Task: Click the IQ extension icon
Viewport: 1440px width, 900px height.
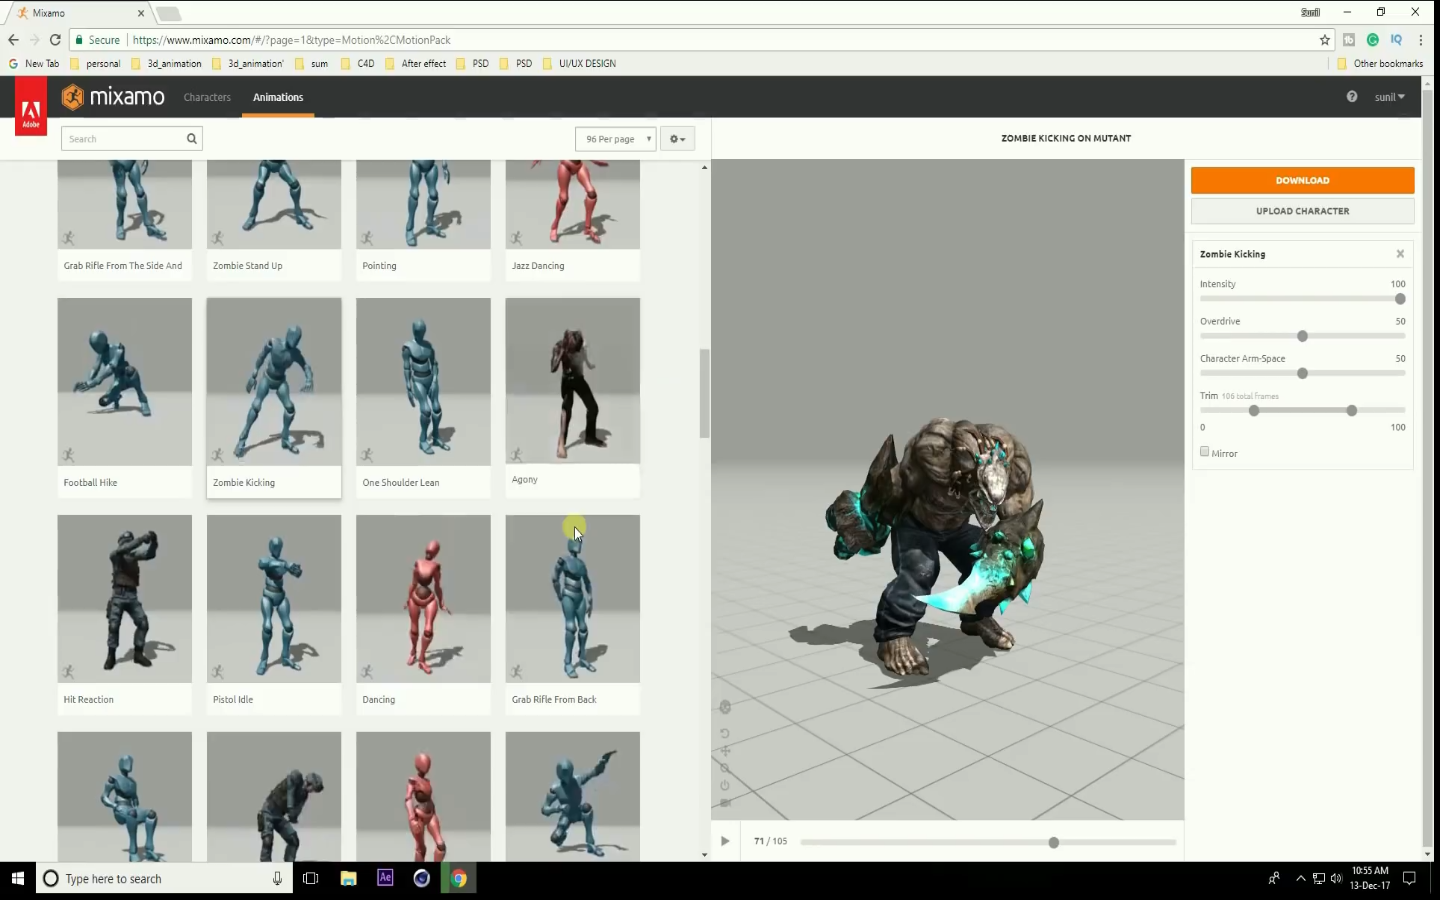Action: [x=1396, y=40]
